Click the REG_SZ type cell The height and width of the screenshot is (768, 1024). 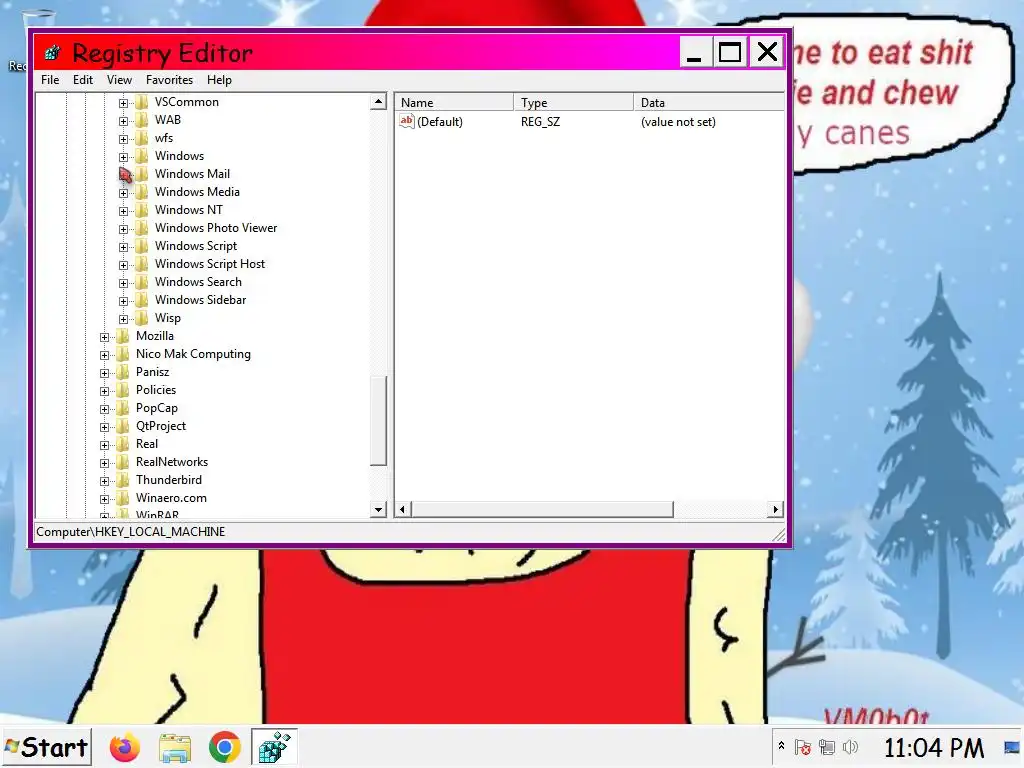pyautogui.click(x=540, y=121)
